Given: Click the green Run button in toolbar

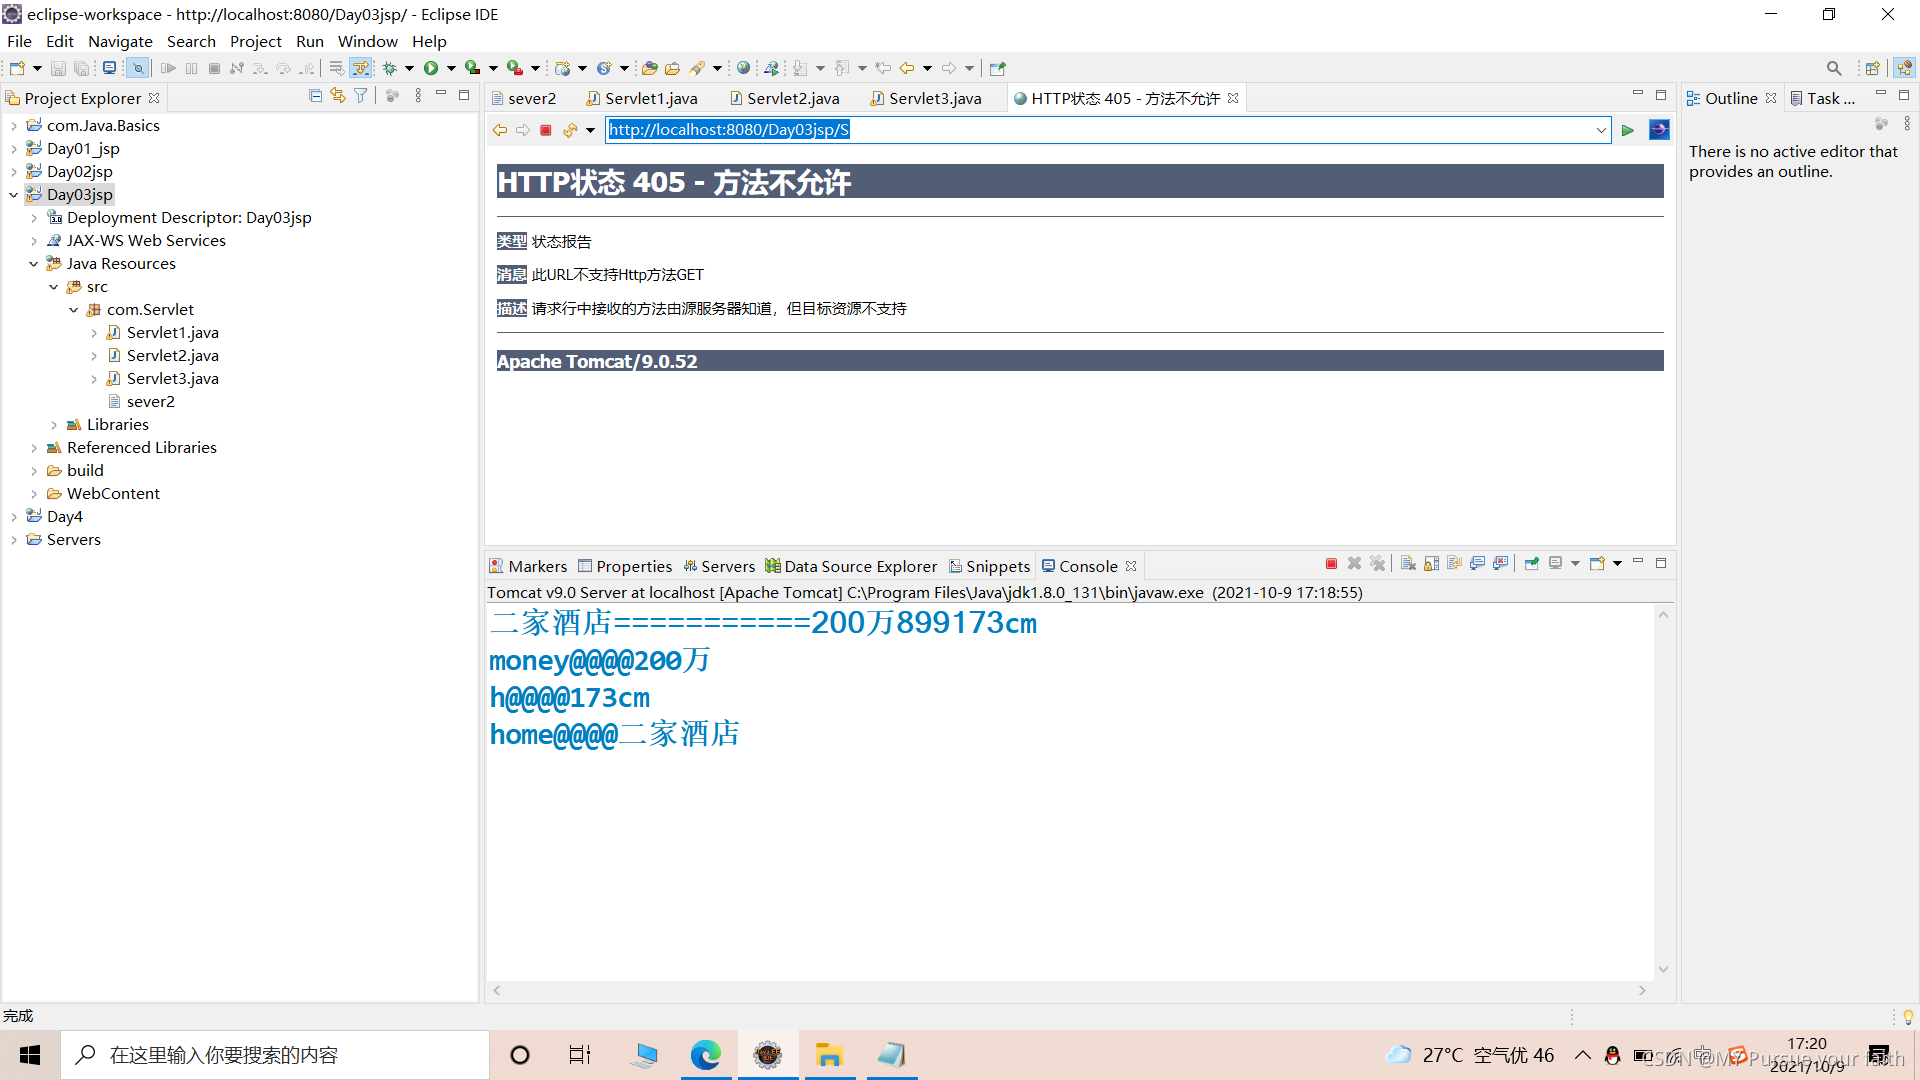Looking at the screenshot, I should pyautogui.click(x=431, y=68).
